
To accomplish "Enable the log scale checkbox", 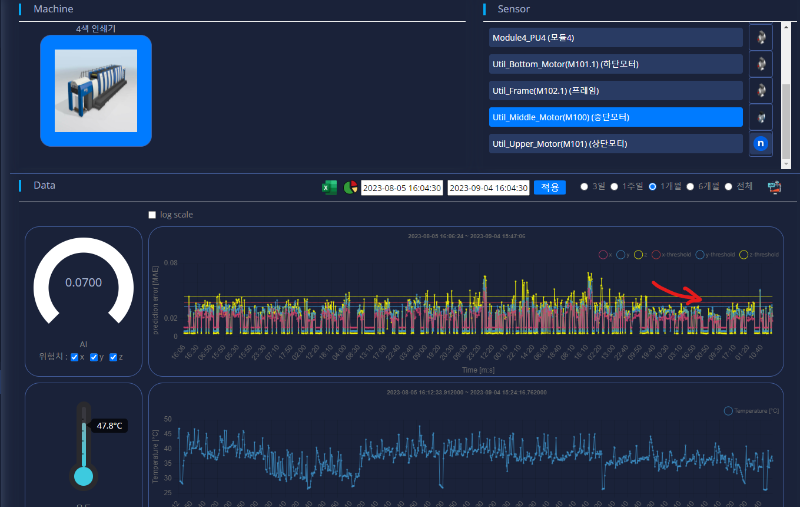I will (152, 215).
